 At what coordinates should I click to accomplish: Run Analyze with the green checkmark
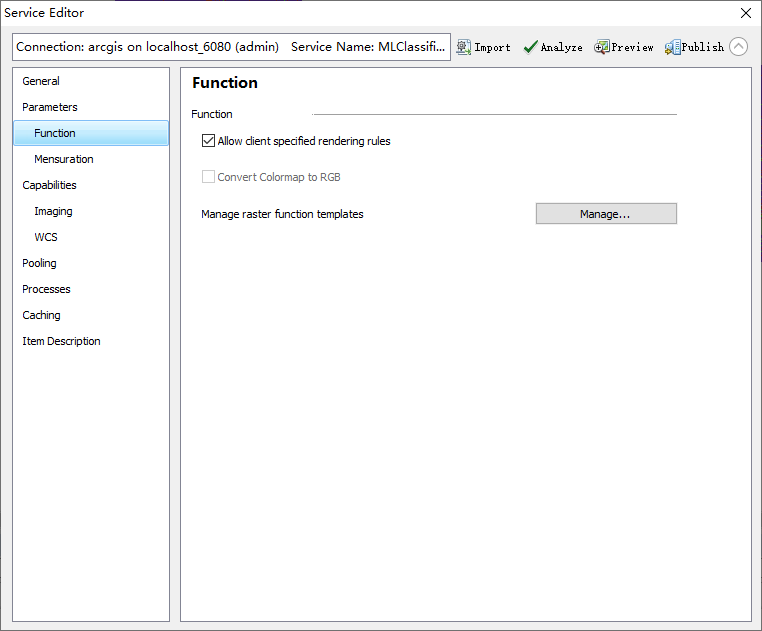[x=553, y=47]
